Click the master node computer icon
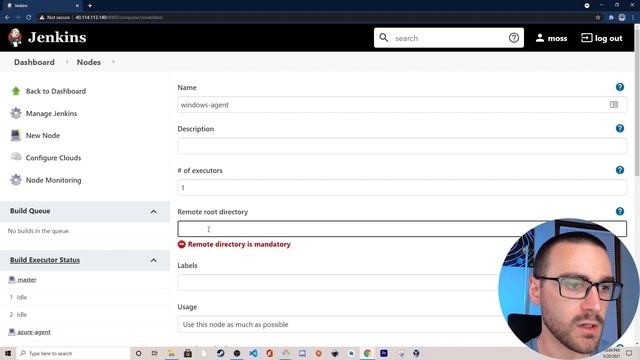The width and height of the screenshot is (640, 360). click(x=12, y=280)
